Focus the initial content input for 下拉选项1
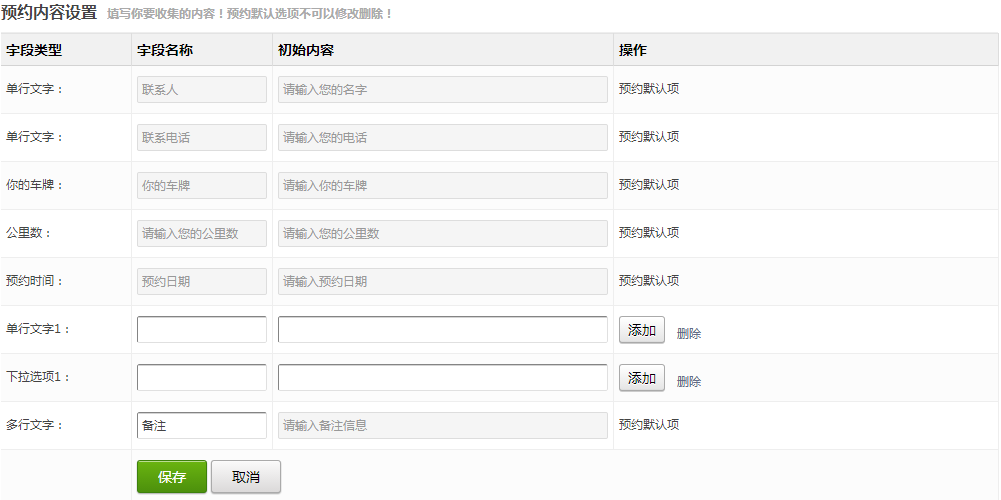The width and height of the screenshot is (1001, 500). pos(442,378)
